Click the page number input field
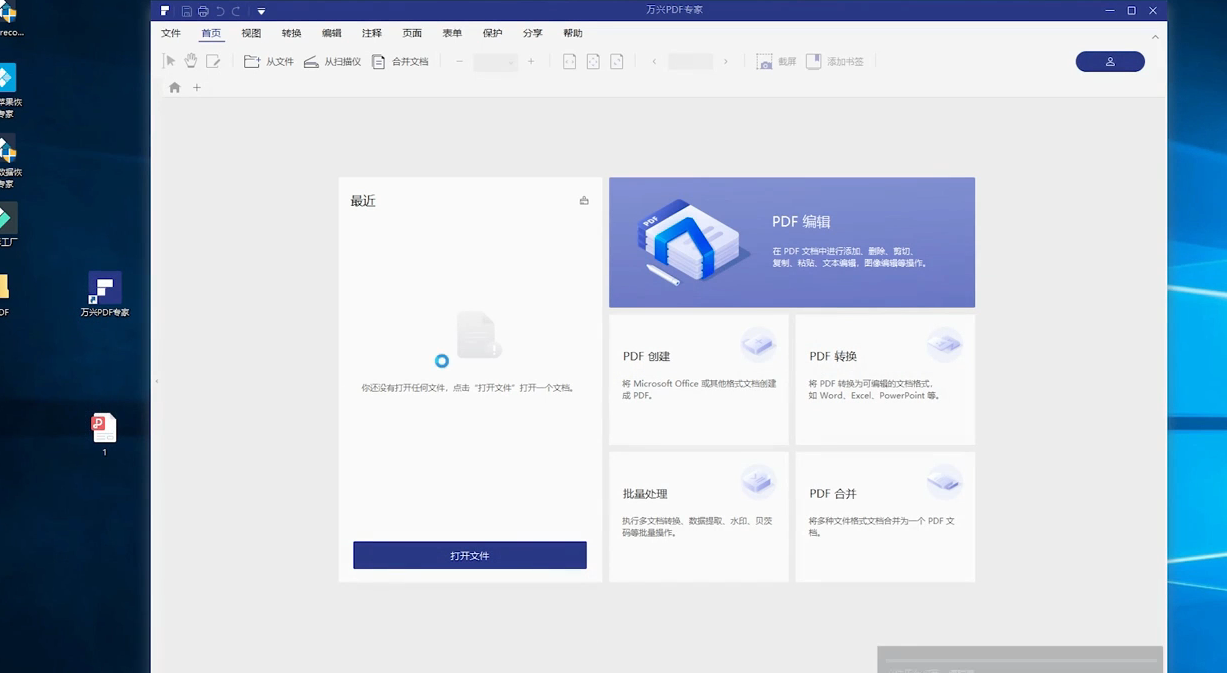The width and height of the screenshot is (1227, 673). tap(690, 62)
